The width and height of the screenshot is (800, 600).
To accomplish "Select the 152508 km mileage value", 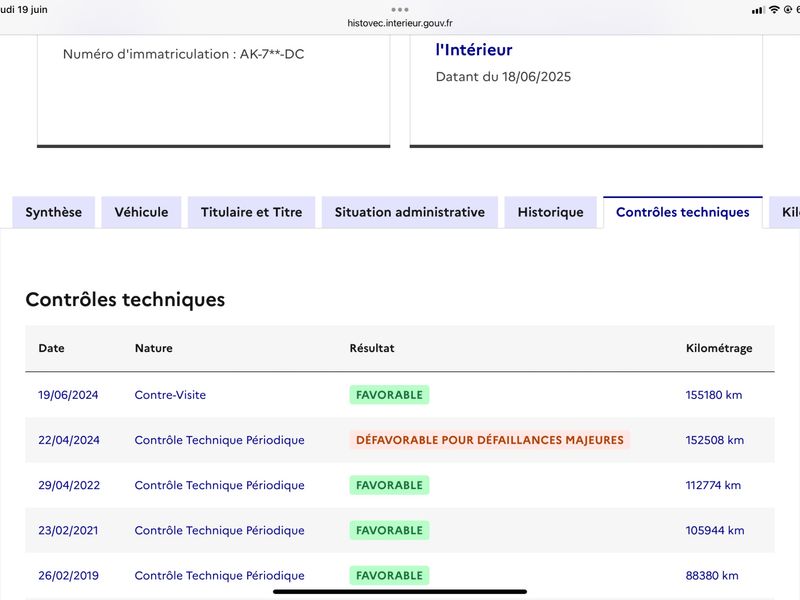I will click(x=715, y=440).
